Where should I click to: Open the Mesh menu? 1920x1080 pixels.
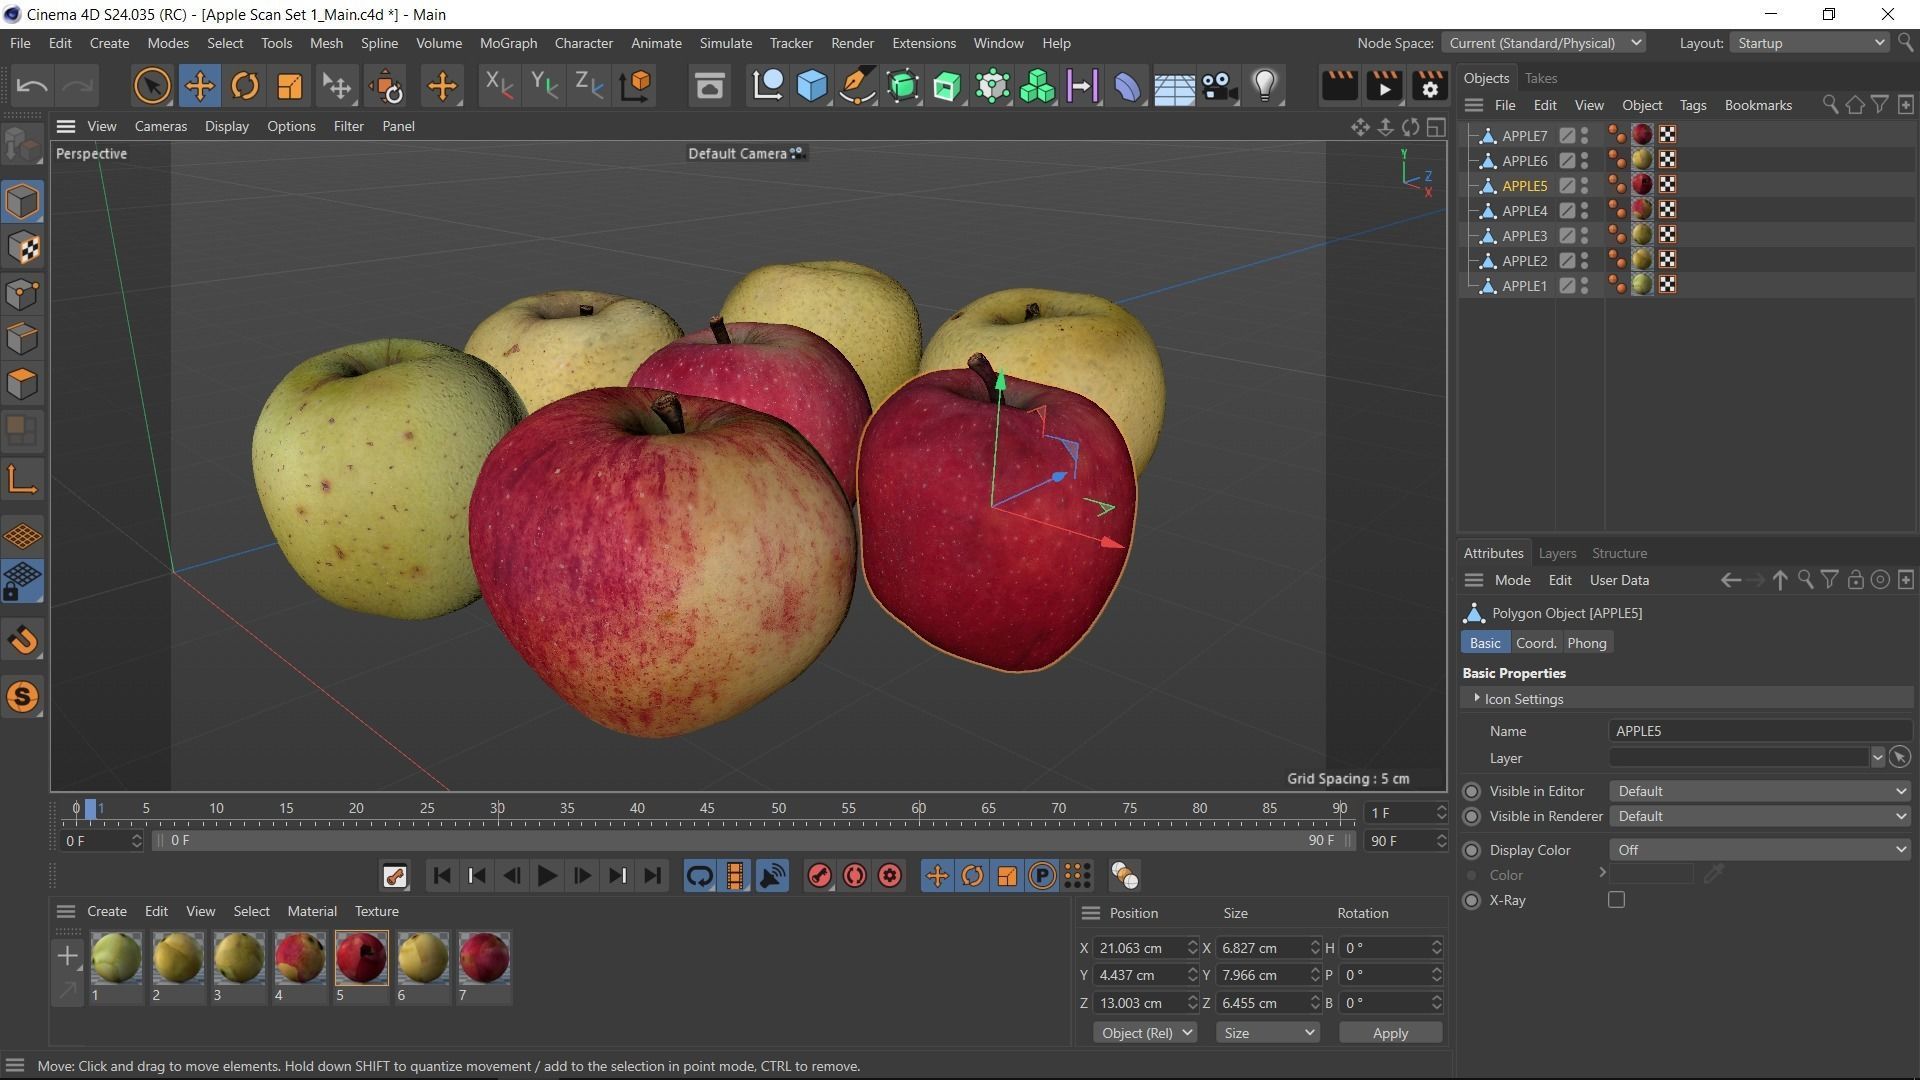[326, 43]
